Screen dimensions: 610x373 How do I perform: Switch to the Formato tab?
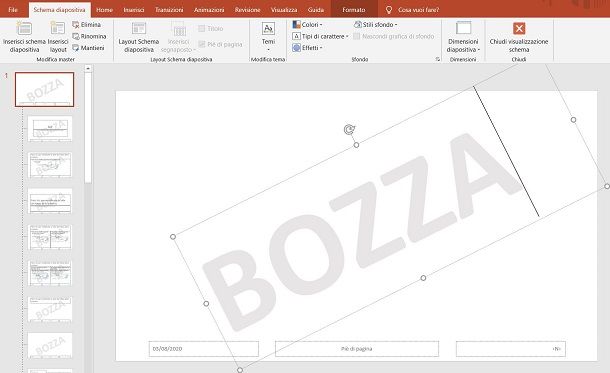coord(354,10)
